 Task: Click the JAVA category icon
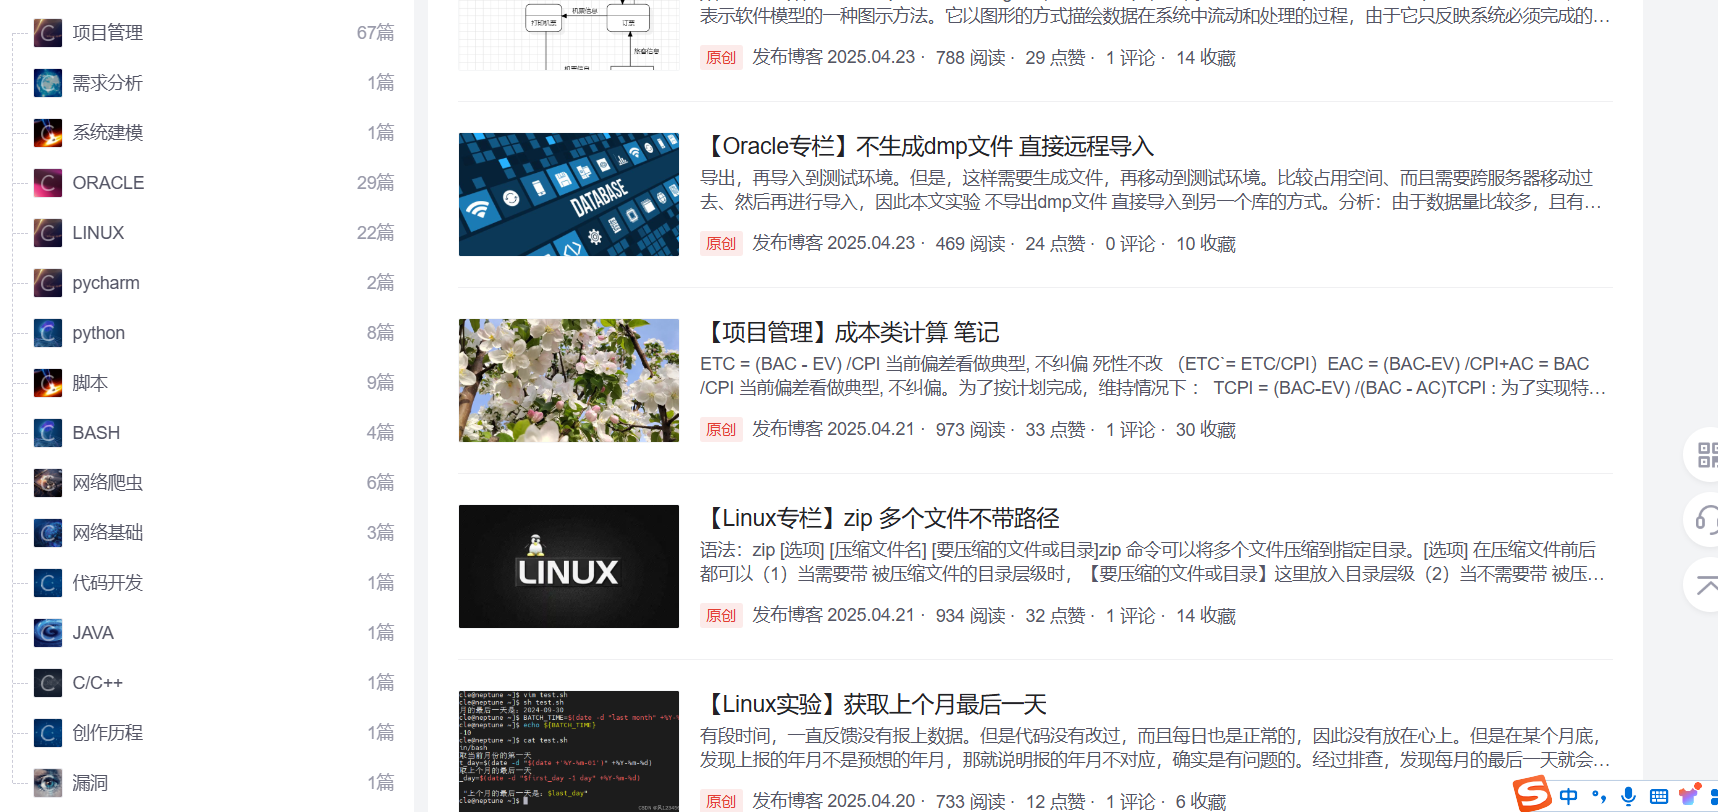click(x=48, y=633)
